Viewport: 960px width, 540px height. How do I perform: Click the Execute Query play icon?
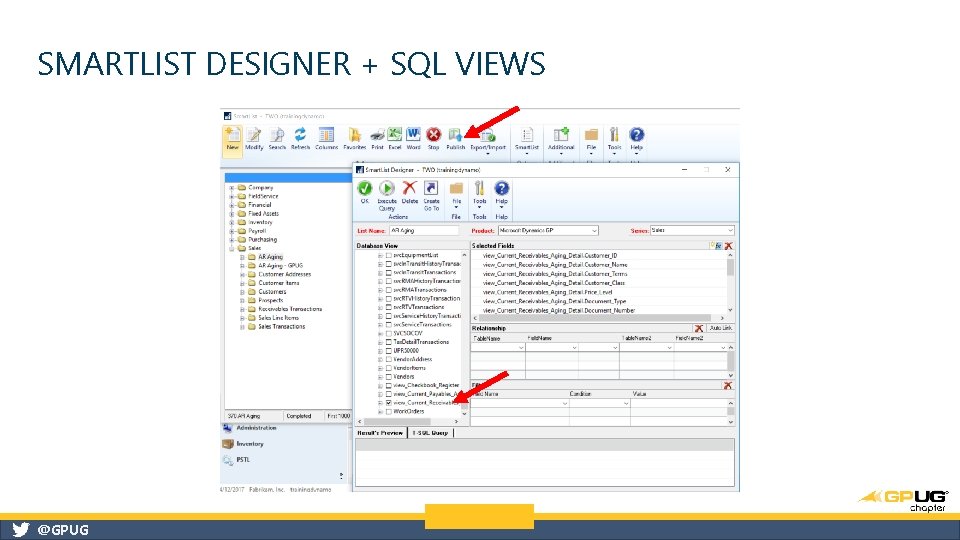tap(386, 189)
